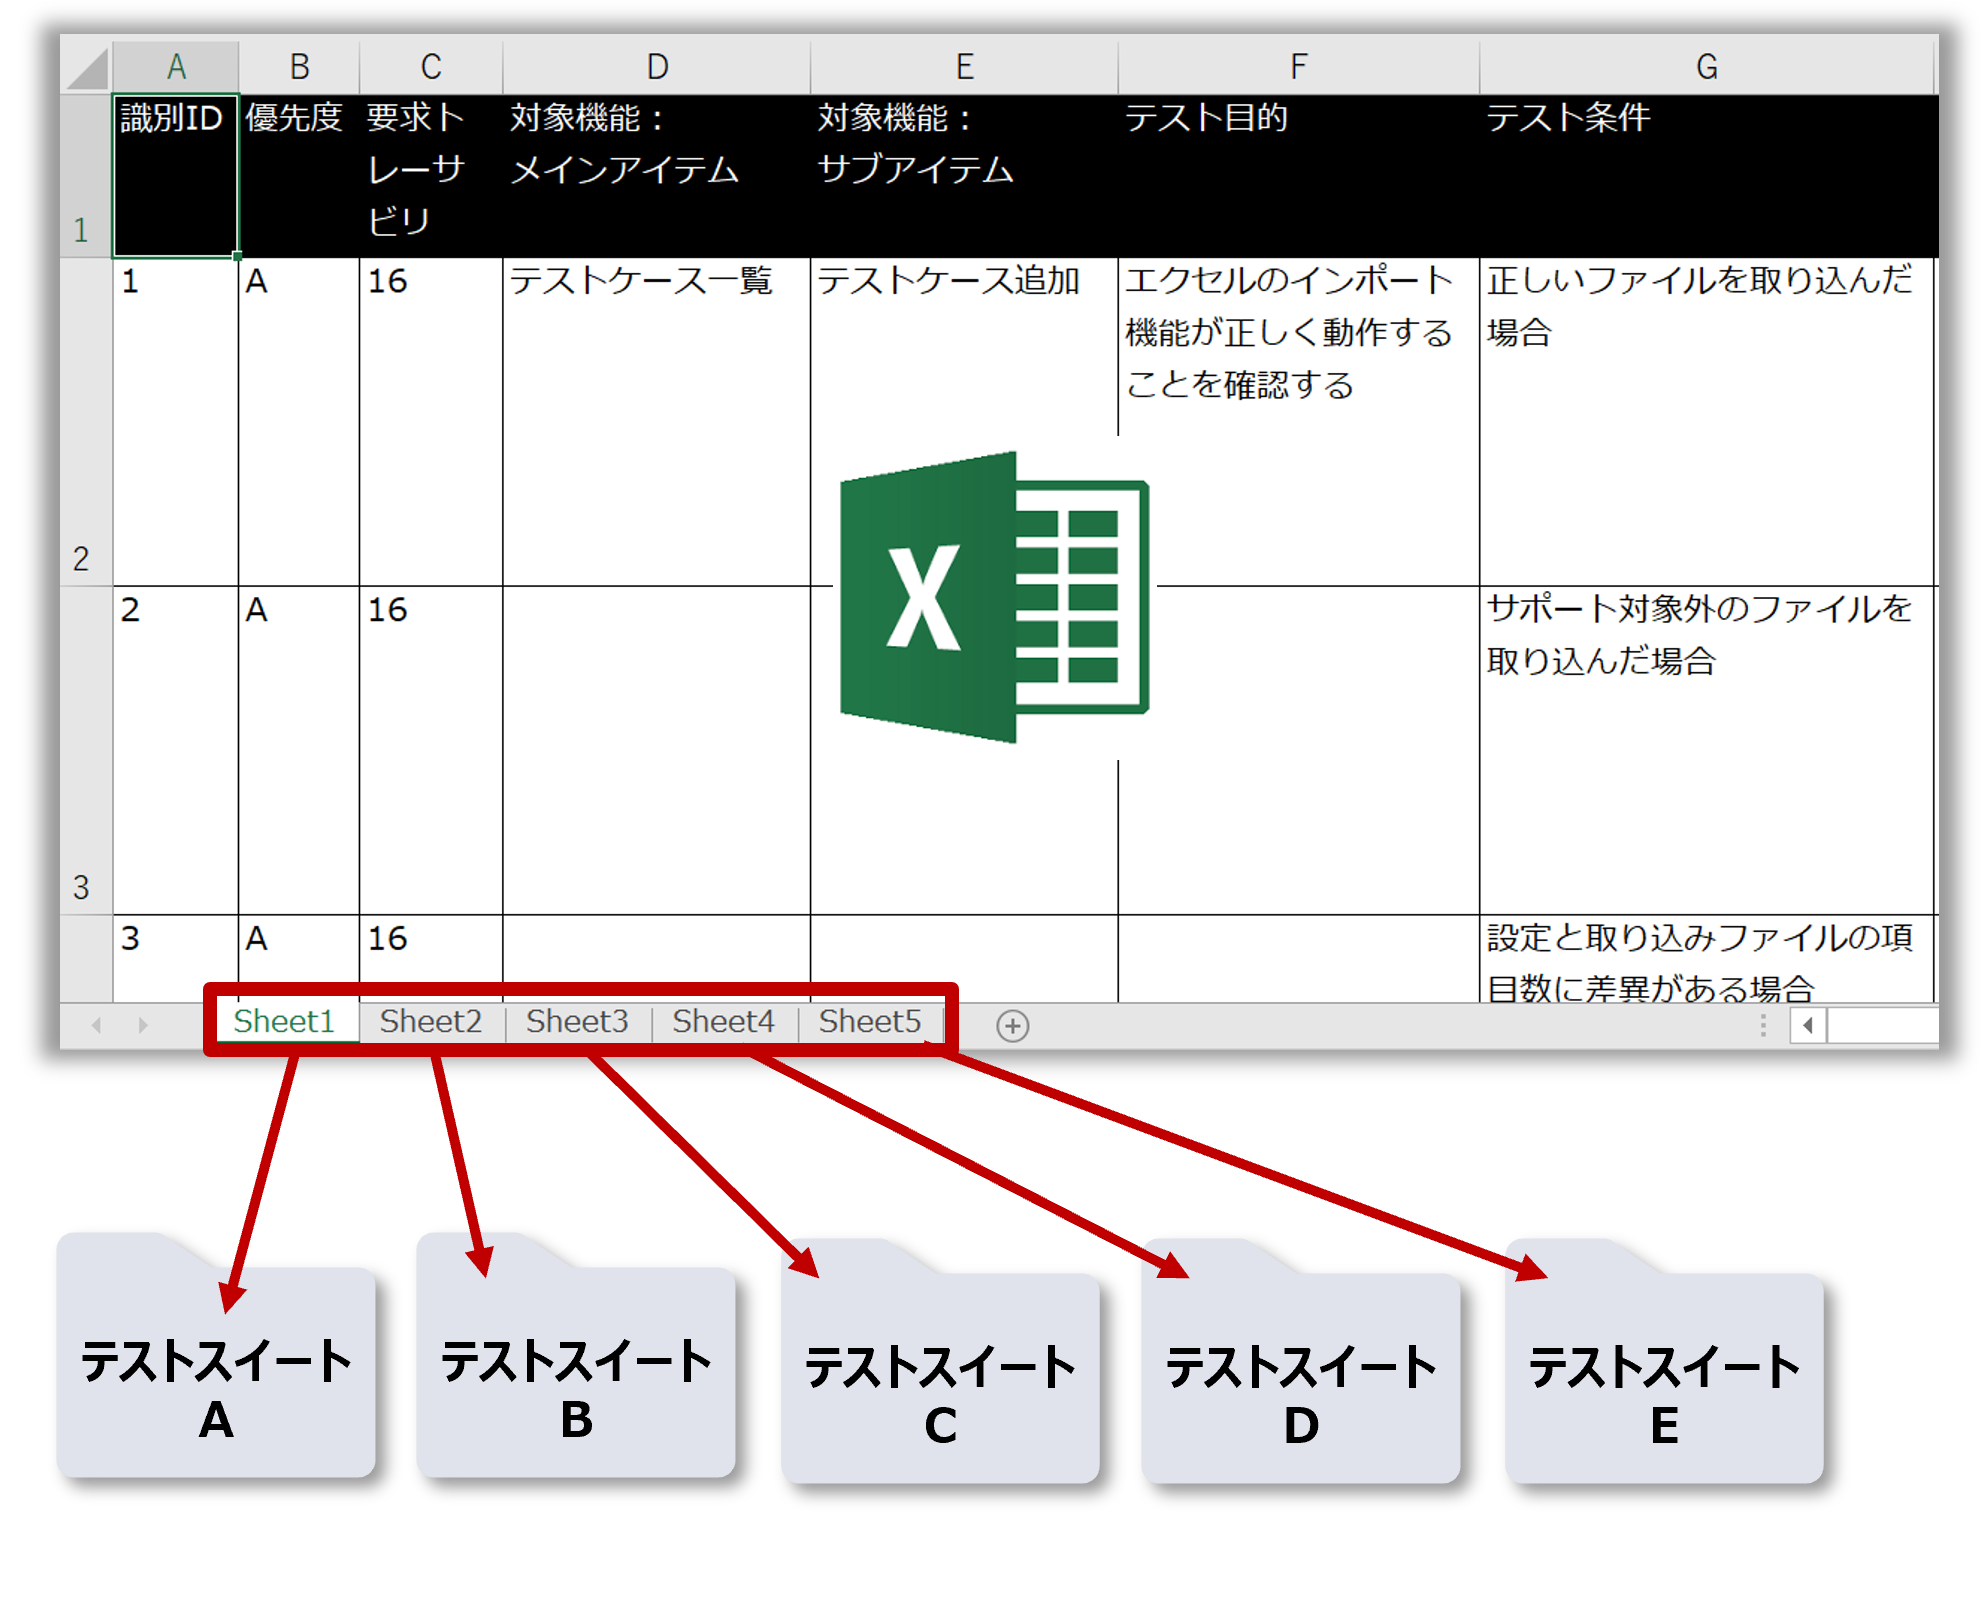Click the テスト条件 header cell
The width and height of the screenshot is (1981, 1600).
1707,176
